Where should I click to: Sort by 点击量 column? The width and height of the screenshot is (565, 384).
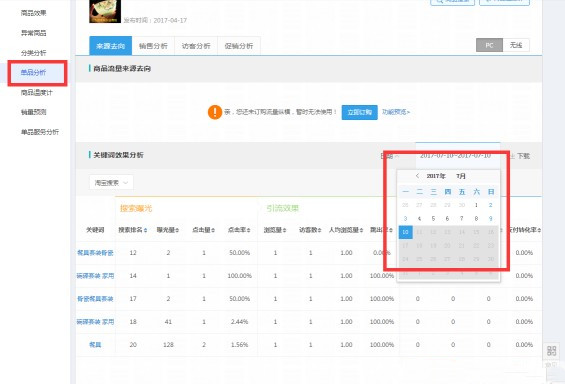pos(204,230)
